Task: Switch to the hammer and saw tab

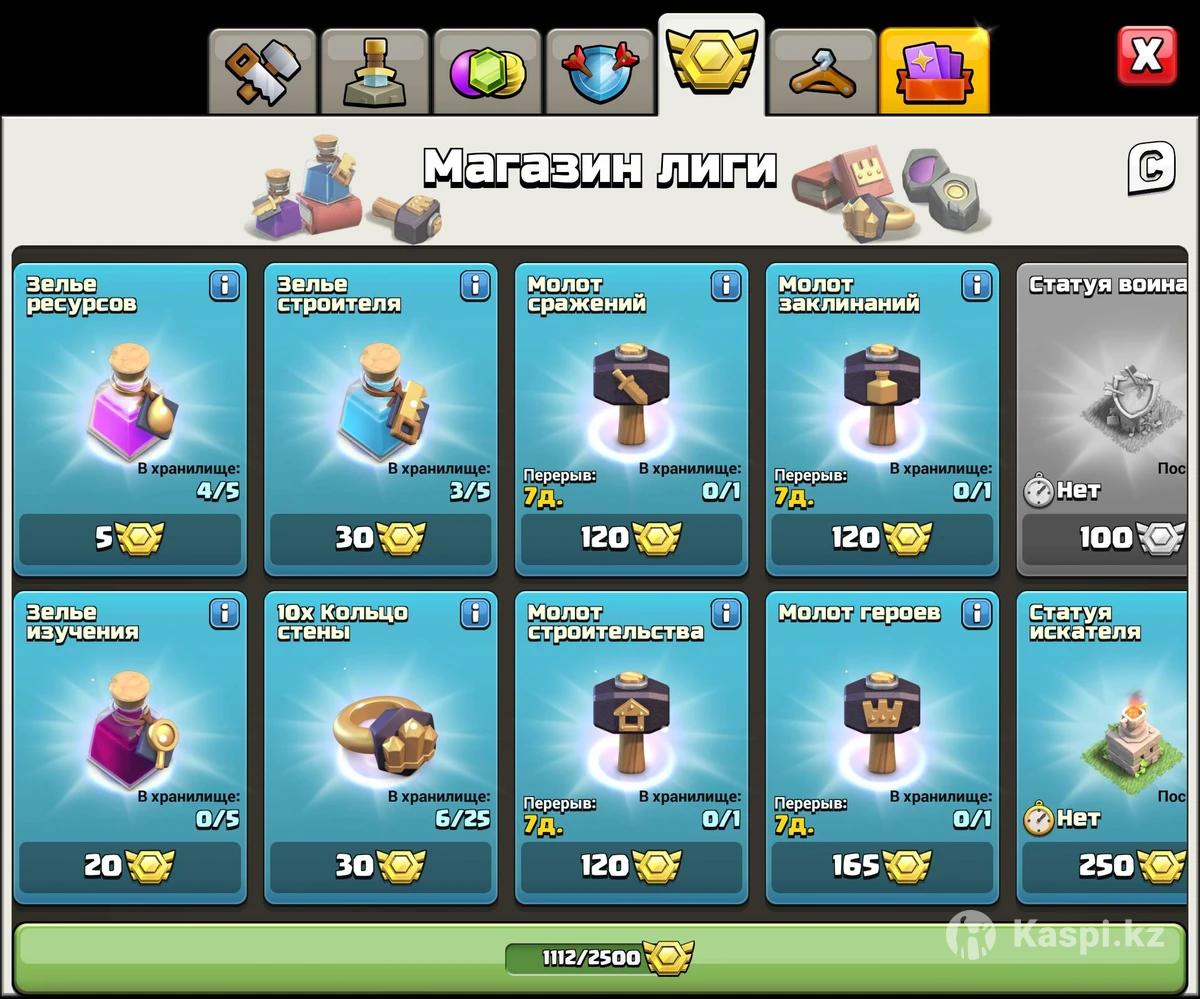Action: pyautogui.click(x=262, y=72)
